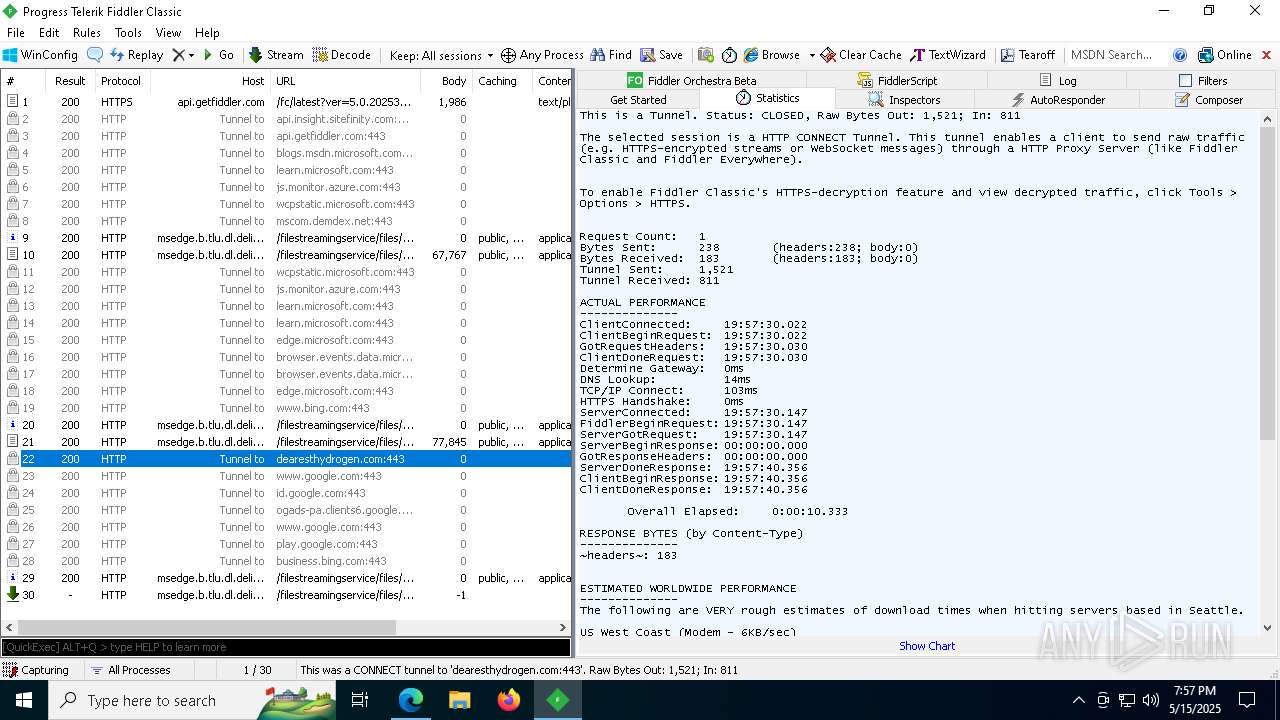Open the Tools menu
The image size is (1280, 720).
point(128,33)
